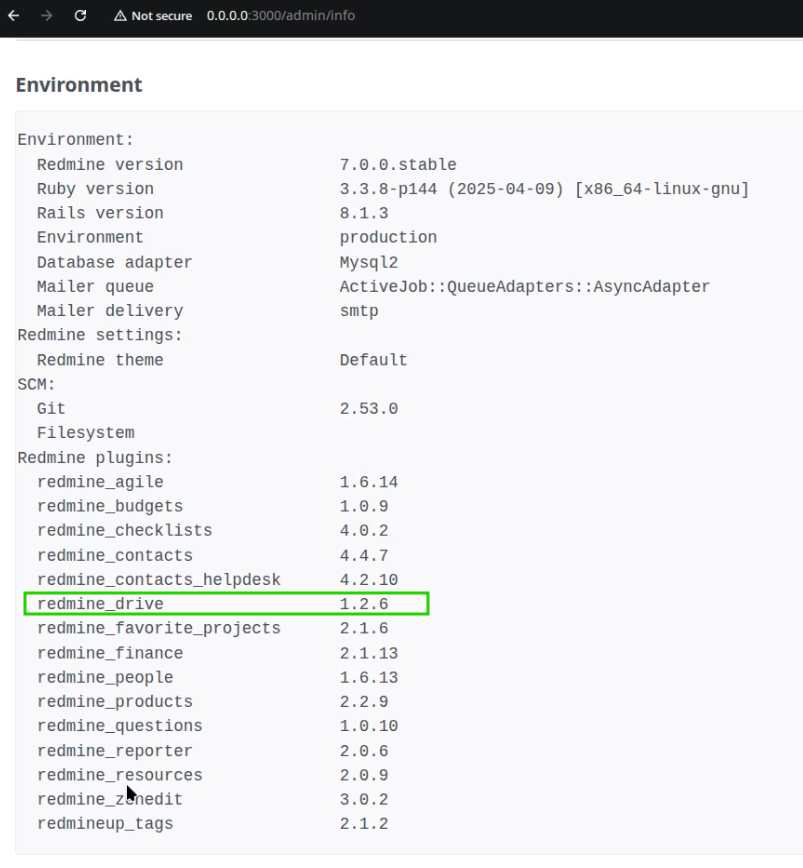
Task: Click the redmineup_tags version 2.1.2
Action: (364, 824)
